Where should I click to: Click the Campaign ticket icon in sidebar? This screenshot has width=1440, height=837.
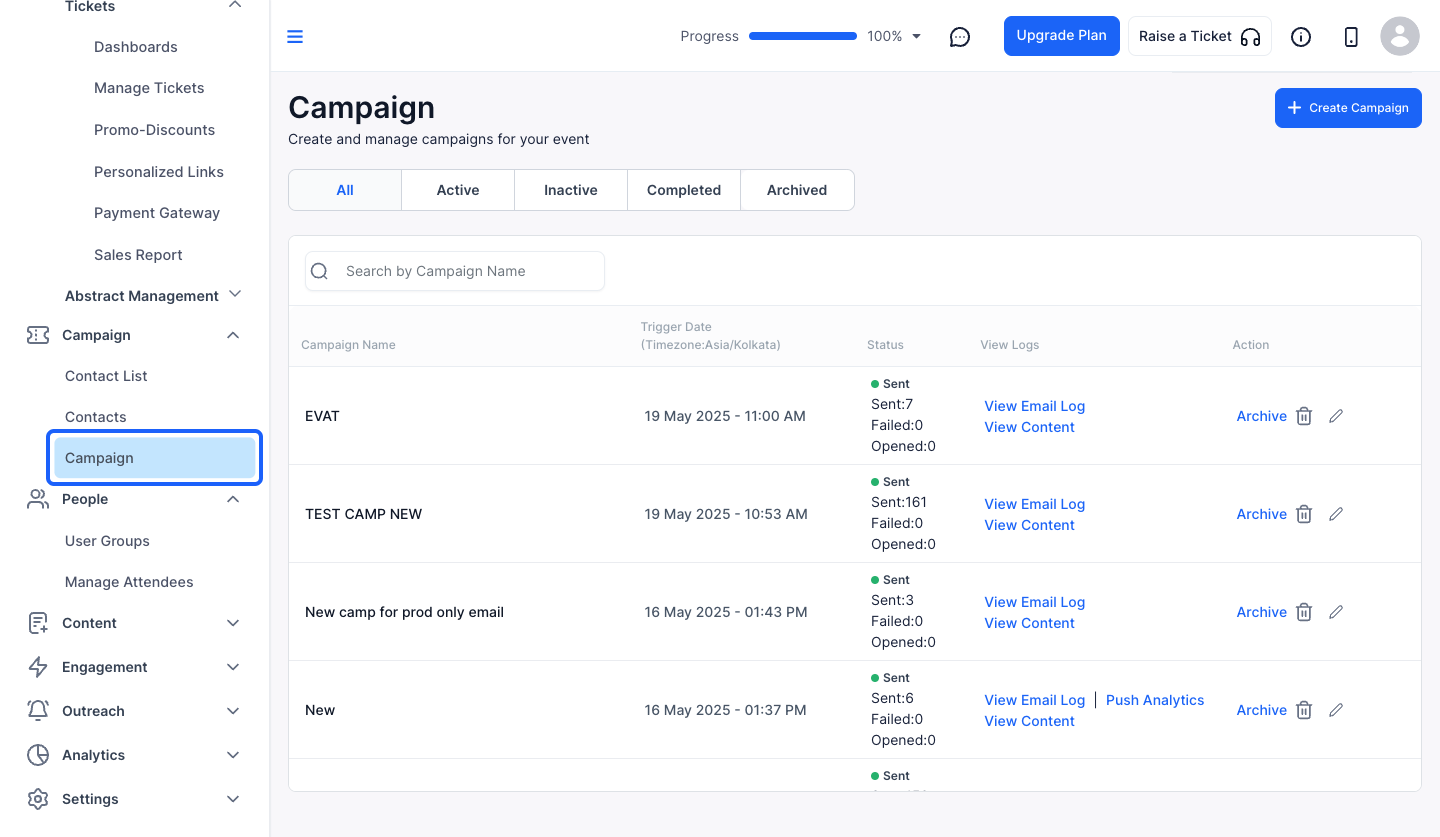point(38,335)
